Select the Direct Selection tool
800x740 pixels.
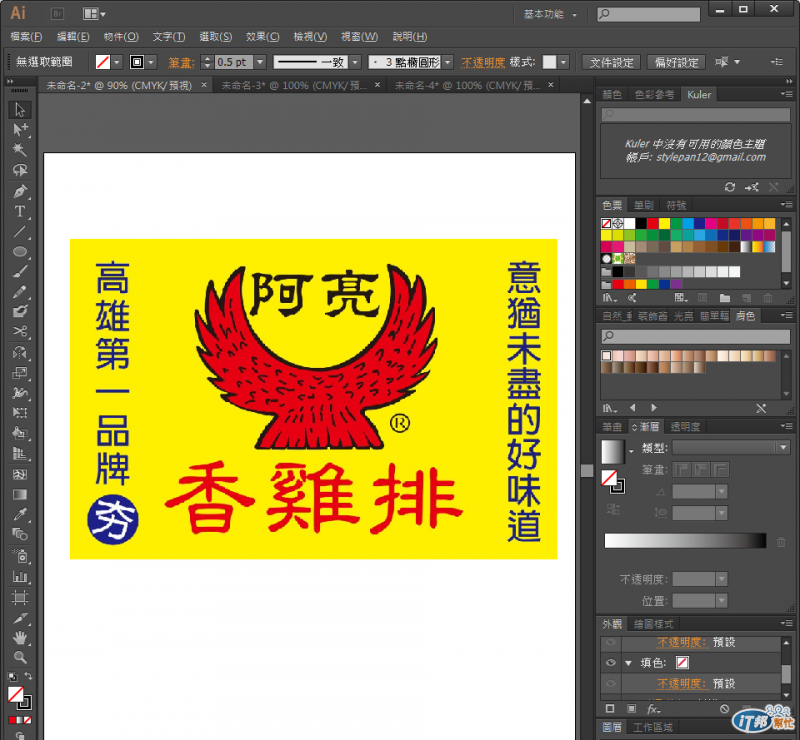point(19,130)
